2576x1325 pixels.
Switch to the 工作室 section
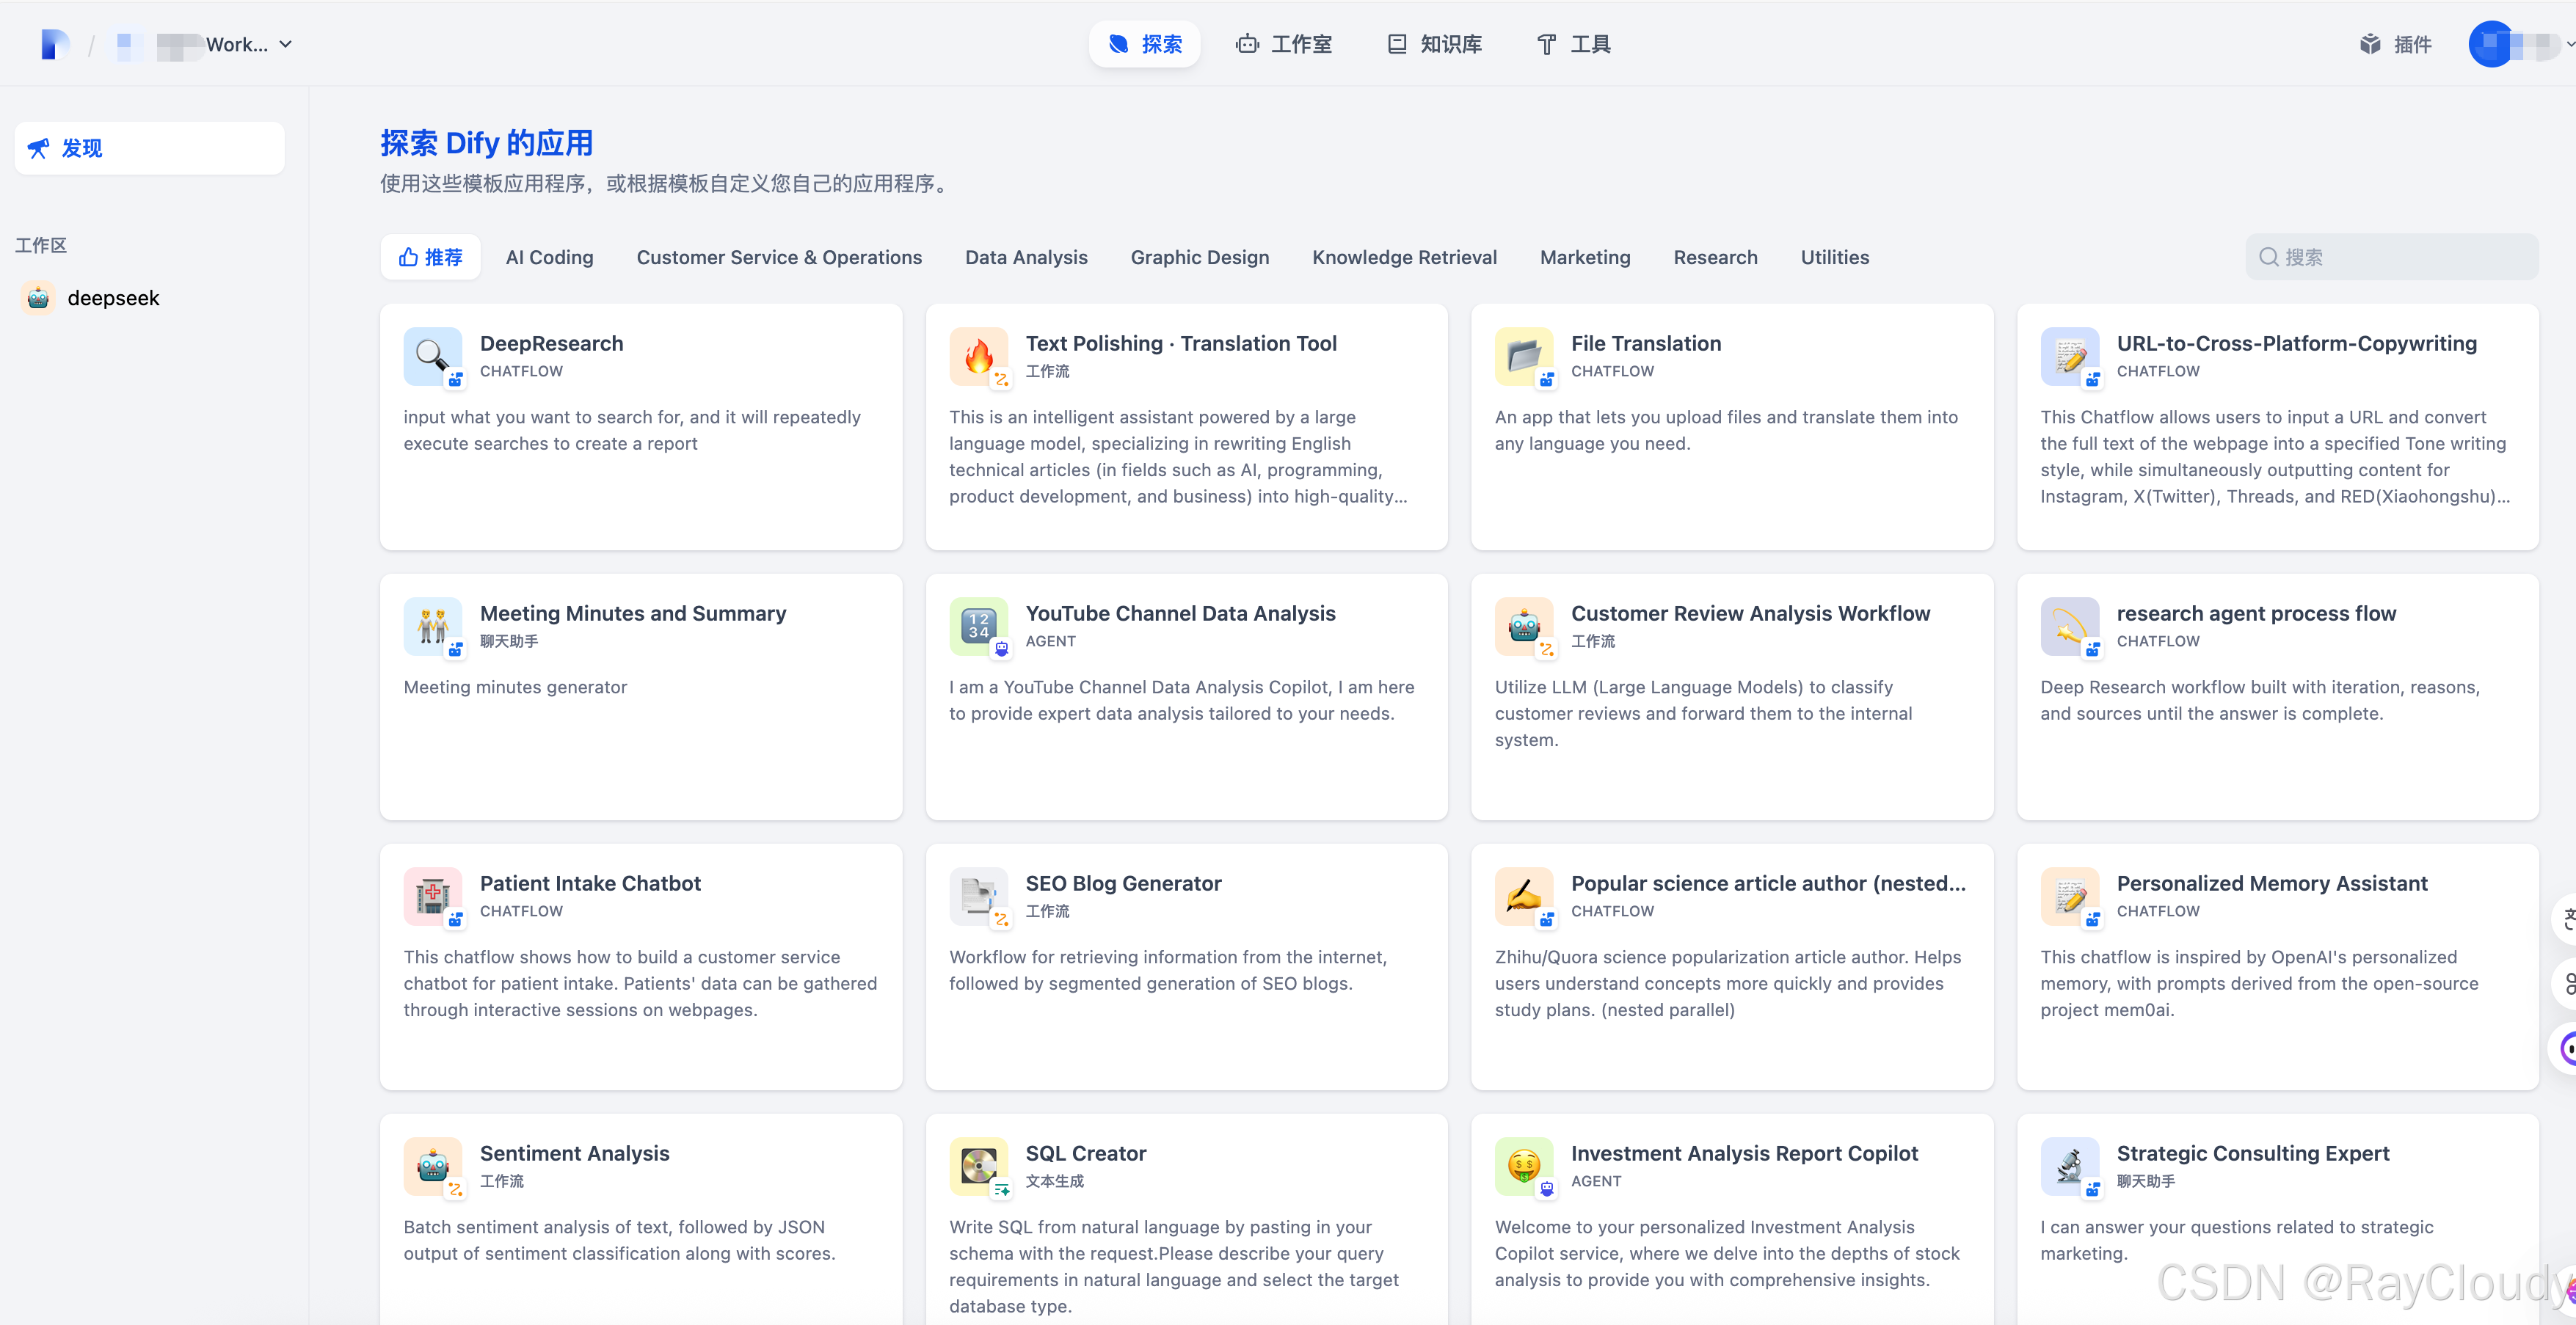(1284, 44)
